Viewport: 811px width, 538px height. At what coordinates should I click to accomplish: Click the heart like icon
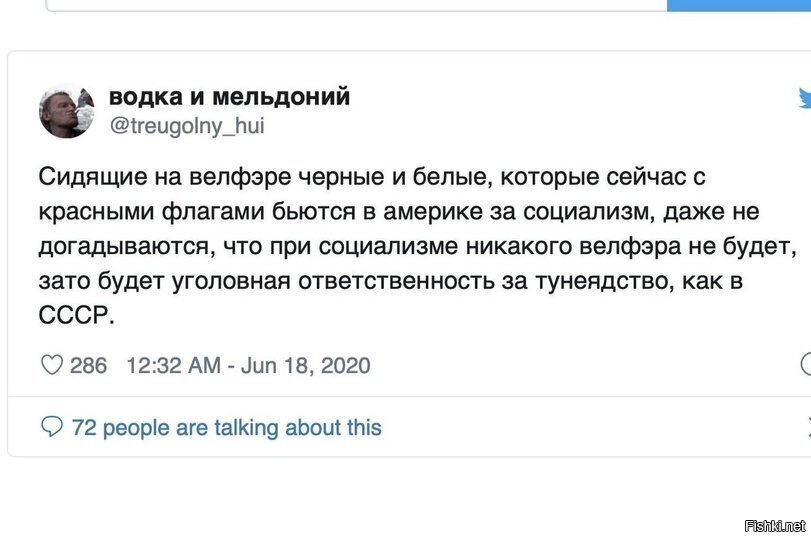point(51,365)
